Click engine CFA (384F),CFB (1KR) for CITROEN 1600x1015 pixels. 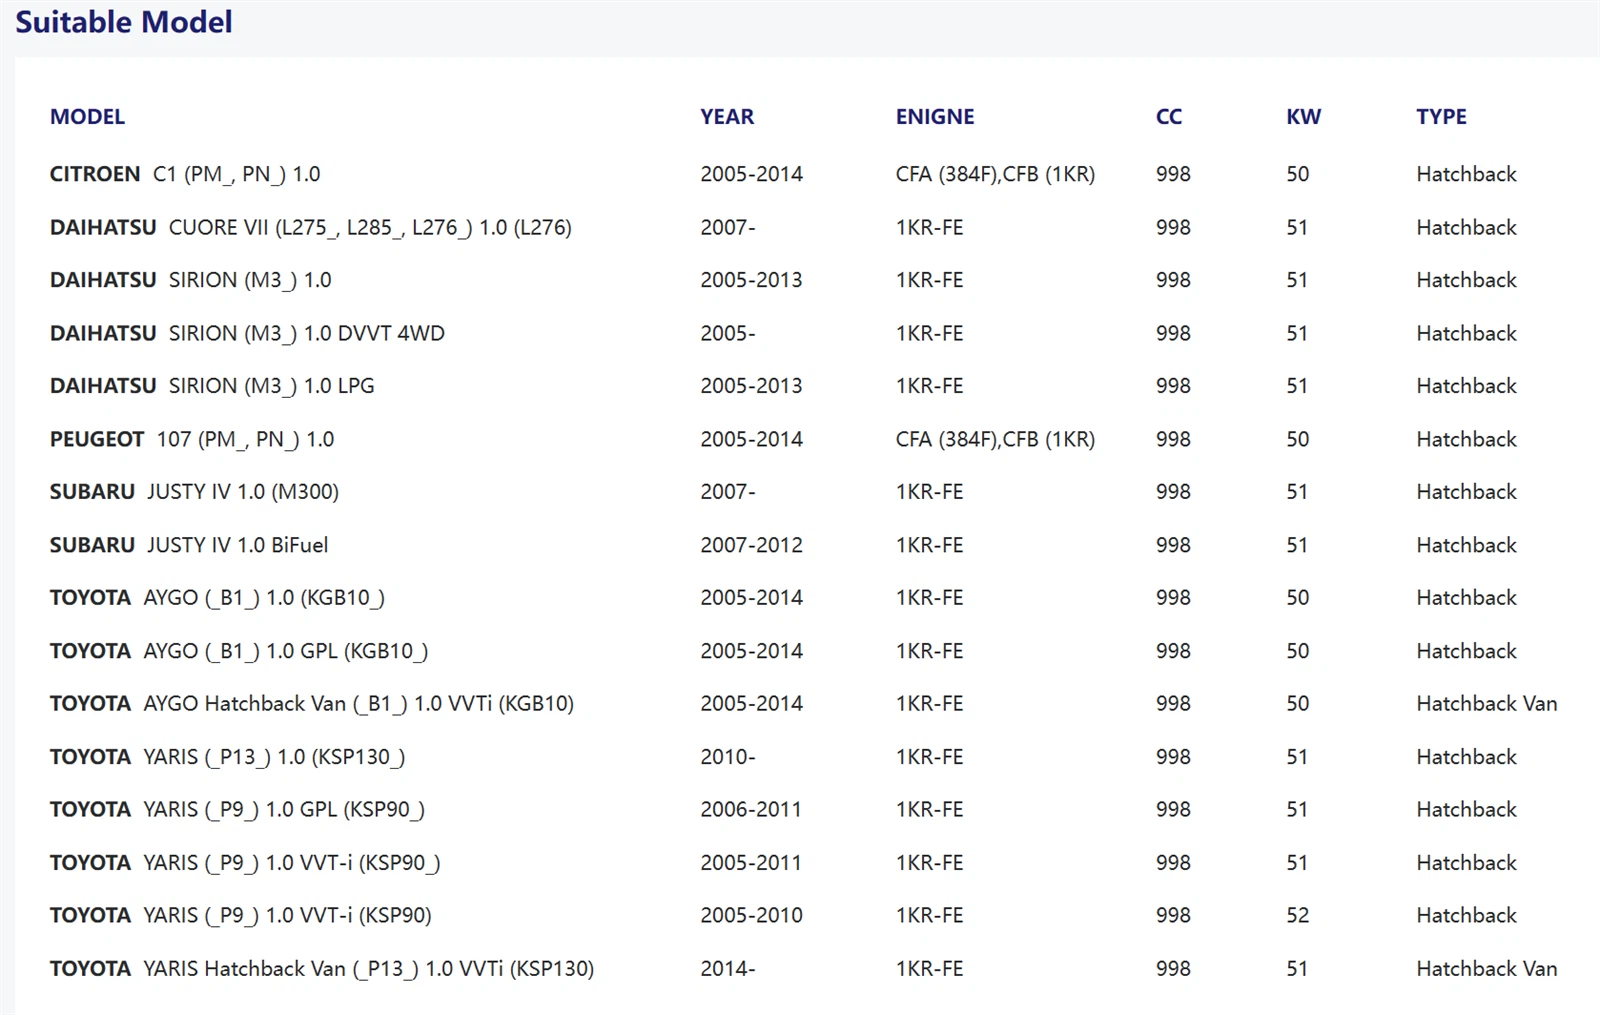coord(996,174)
